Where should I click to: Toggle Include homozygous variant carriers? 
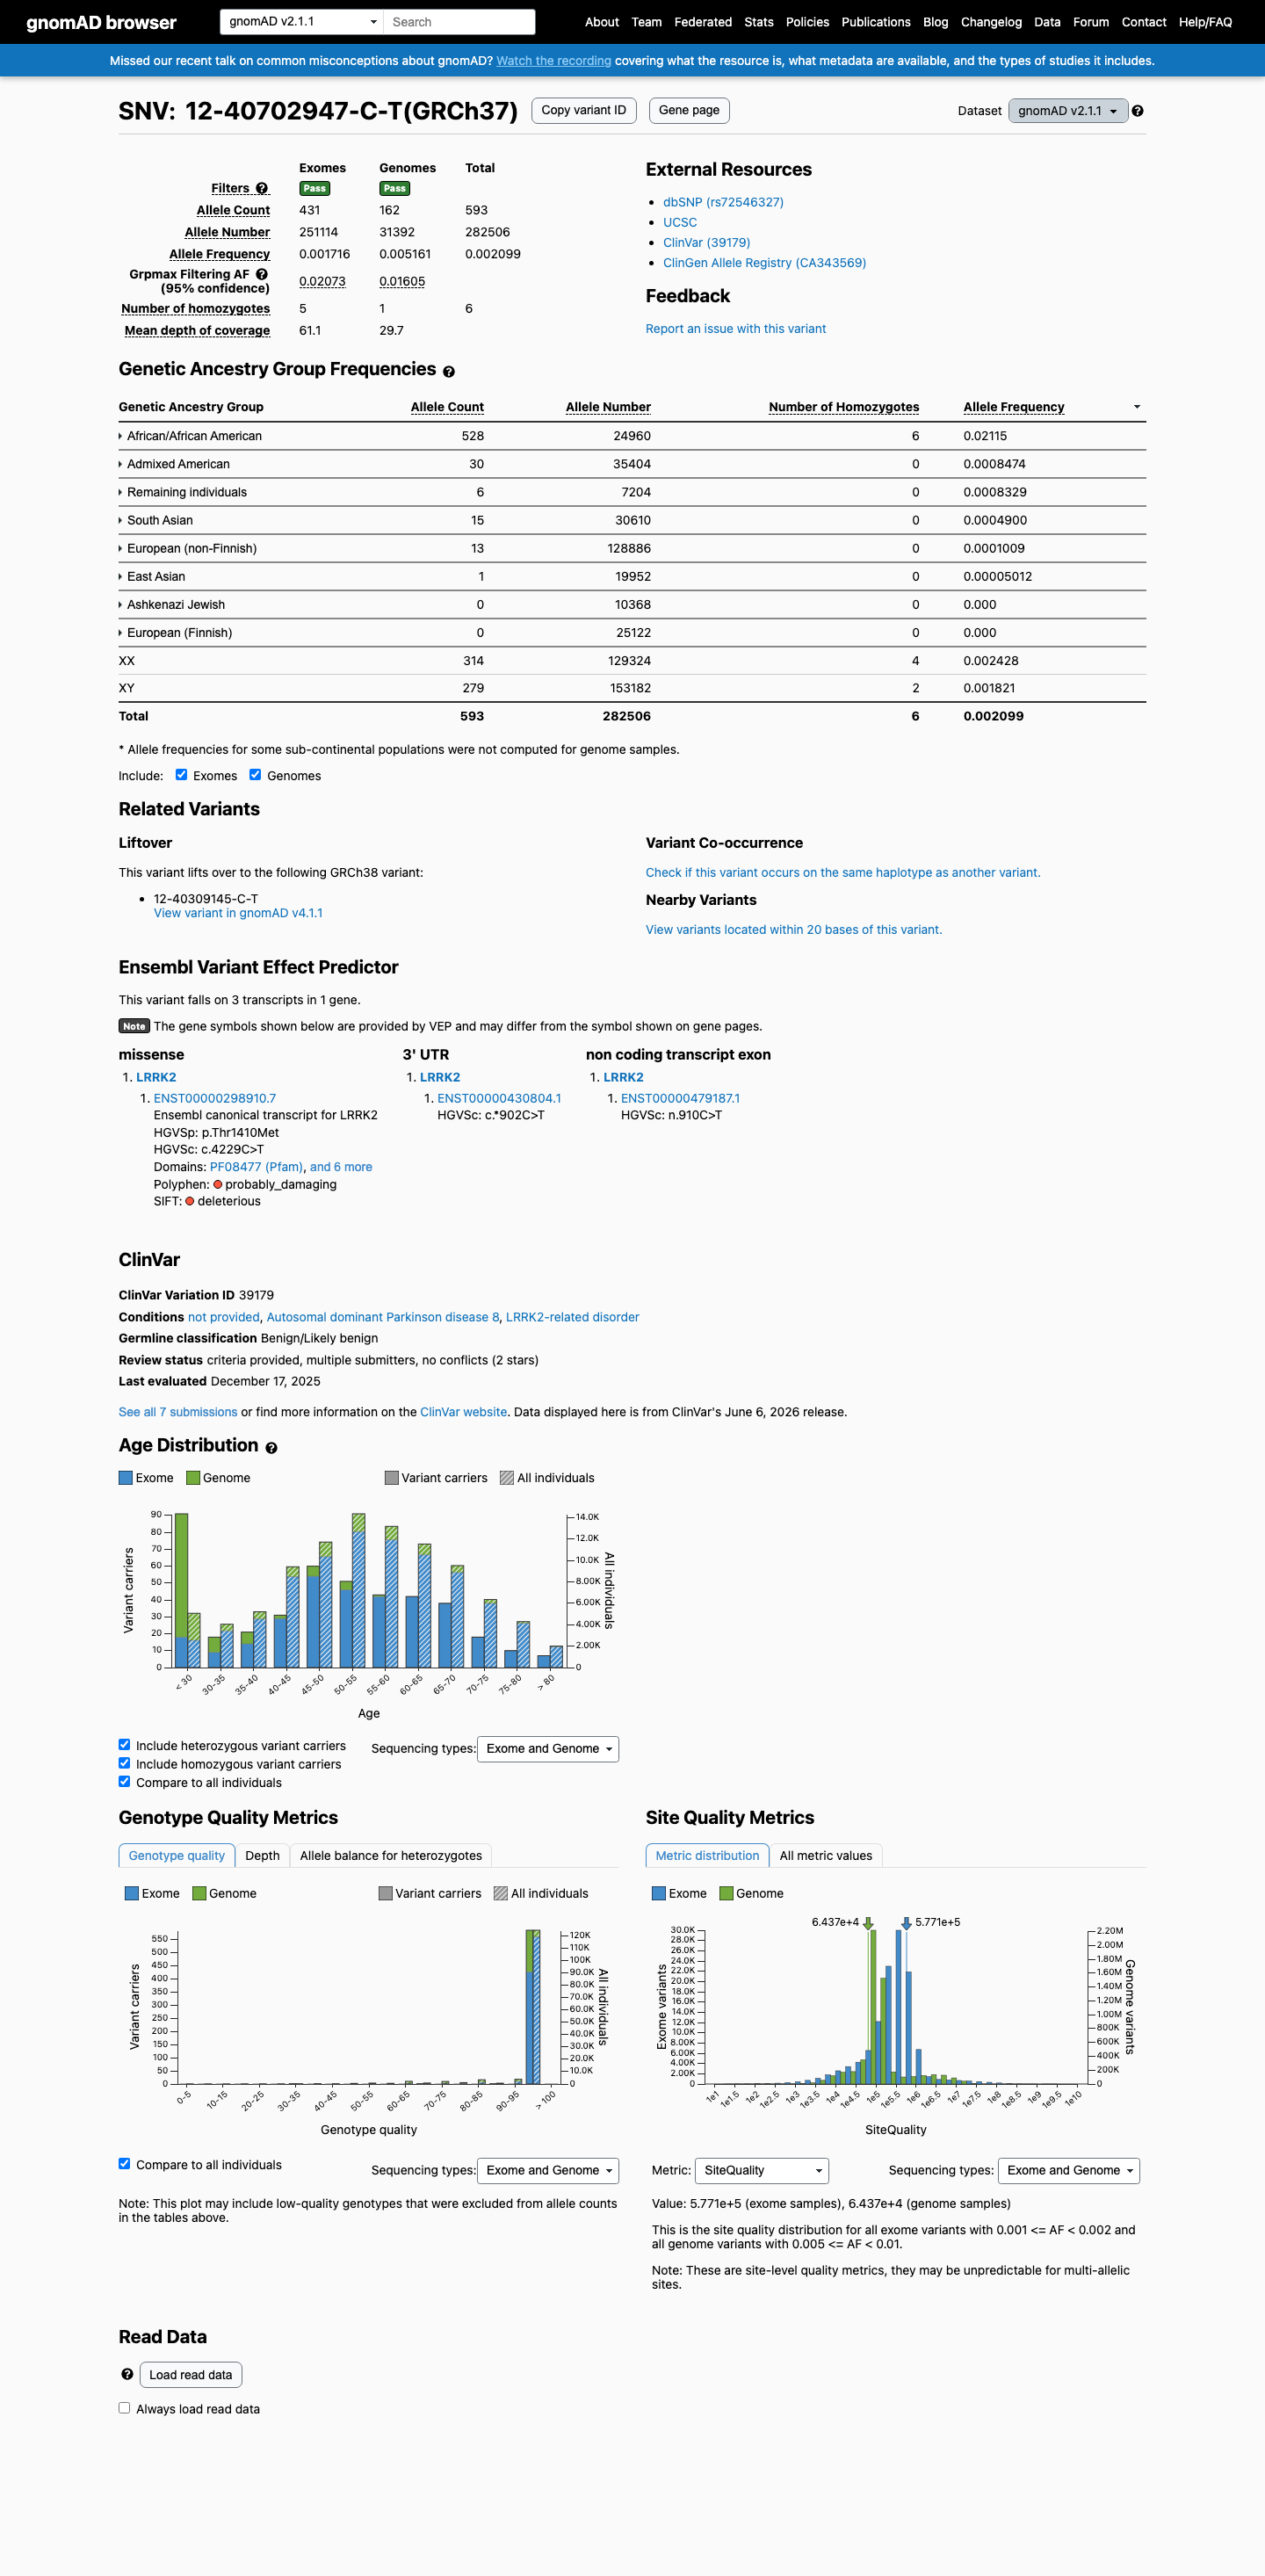point(124,1763)
